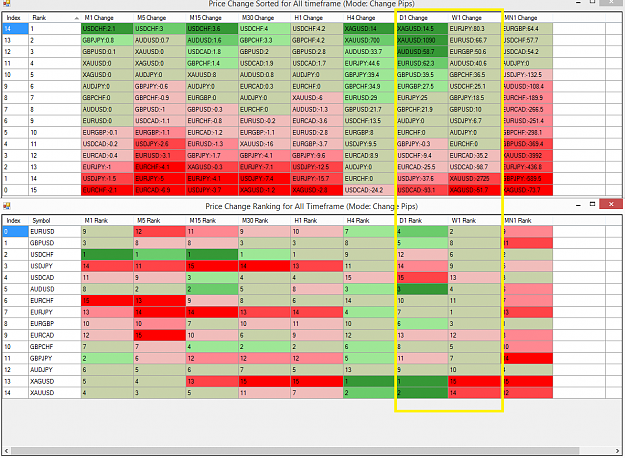Click the USDCAD:-24.2 cell
Viewport: 625px width, 458px height.
(x=369, y=190)
